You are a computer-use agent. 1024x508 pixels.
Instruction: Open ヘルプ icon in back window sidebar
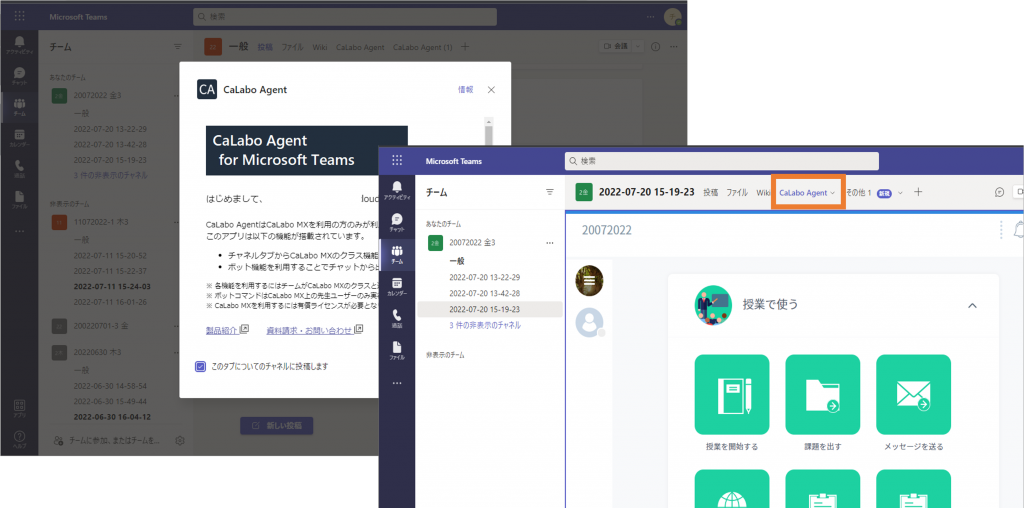[19, 439]
